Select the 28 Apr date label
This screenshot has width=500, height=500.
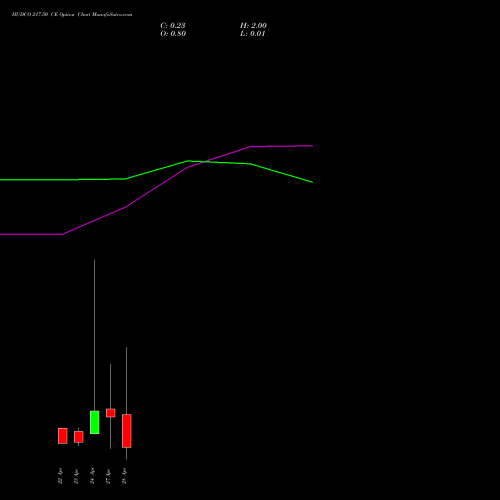point(124,476)
